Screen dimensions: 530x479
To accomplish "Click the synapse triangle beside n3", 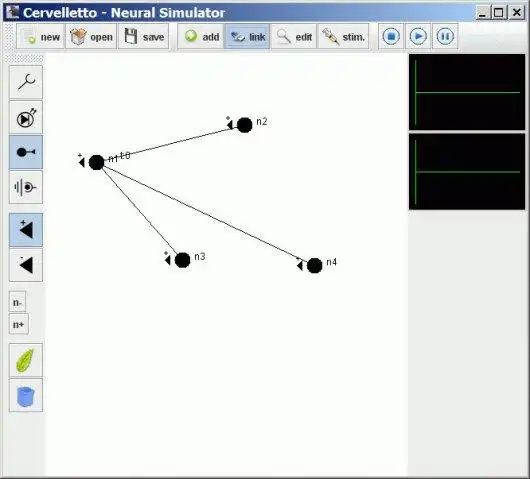I will click(x=168, y=260).
